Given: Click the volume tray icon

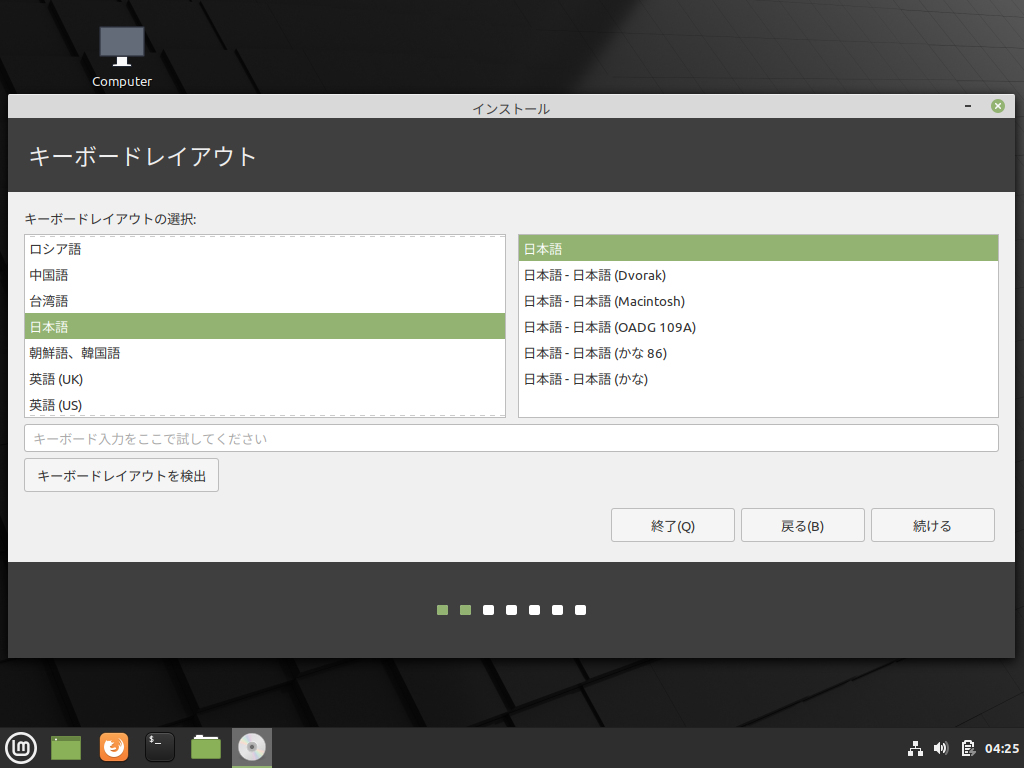Looking at the screenshot, I should [941, 748].
